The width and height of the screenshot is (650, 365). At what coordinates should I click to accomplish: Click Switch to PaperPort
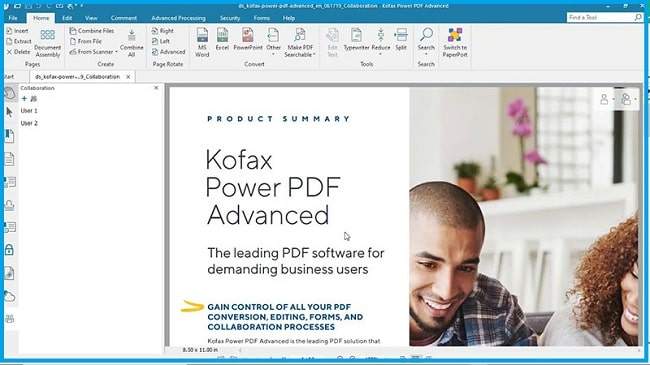pyautogui.click(x=455, y=43)
